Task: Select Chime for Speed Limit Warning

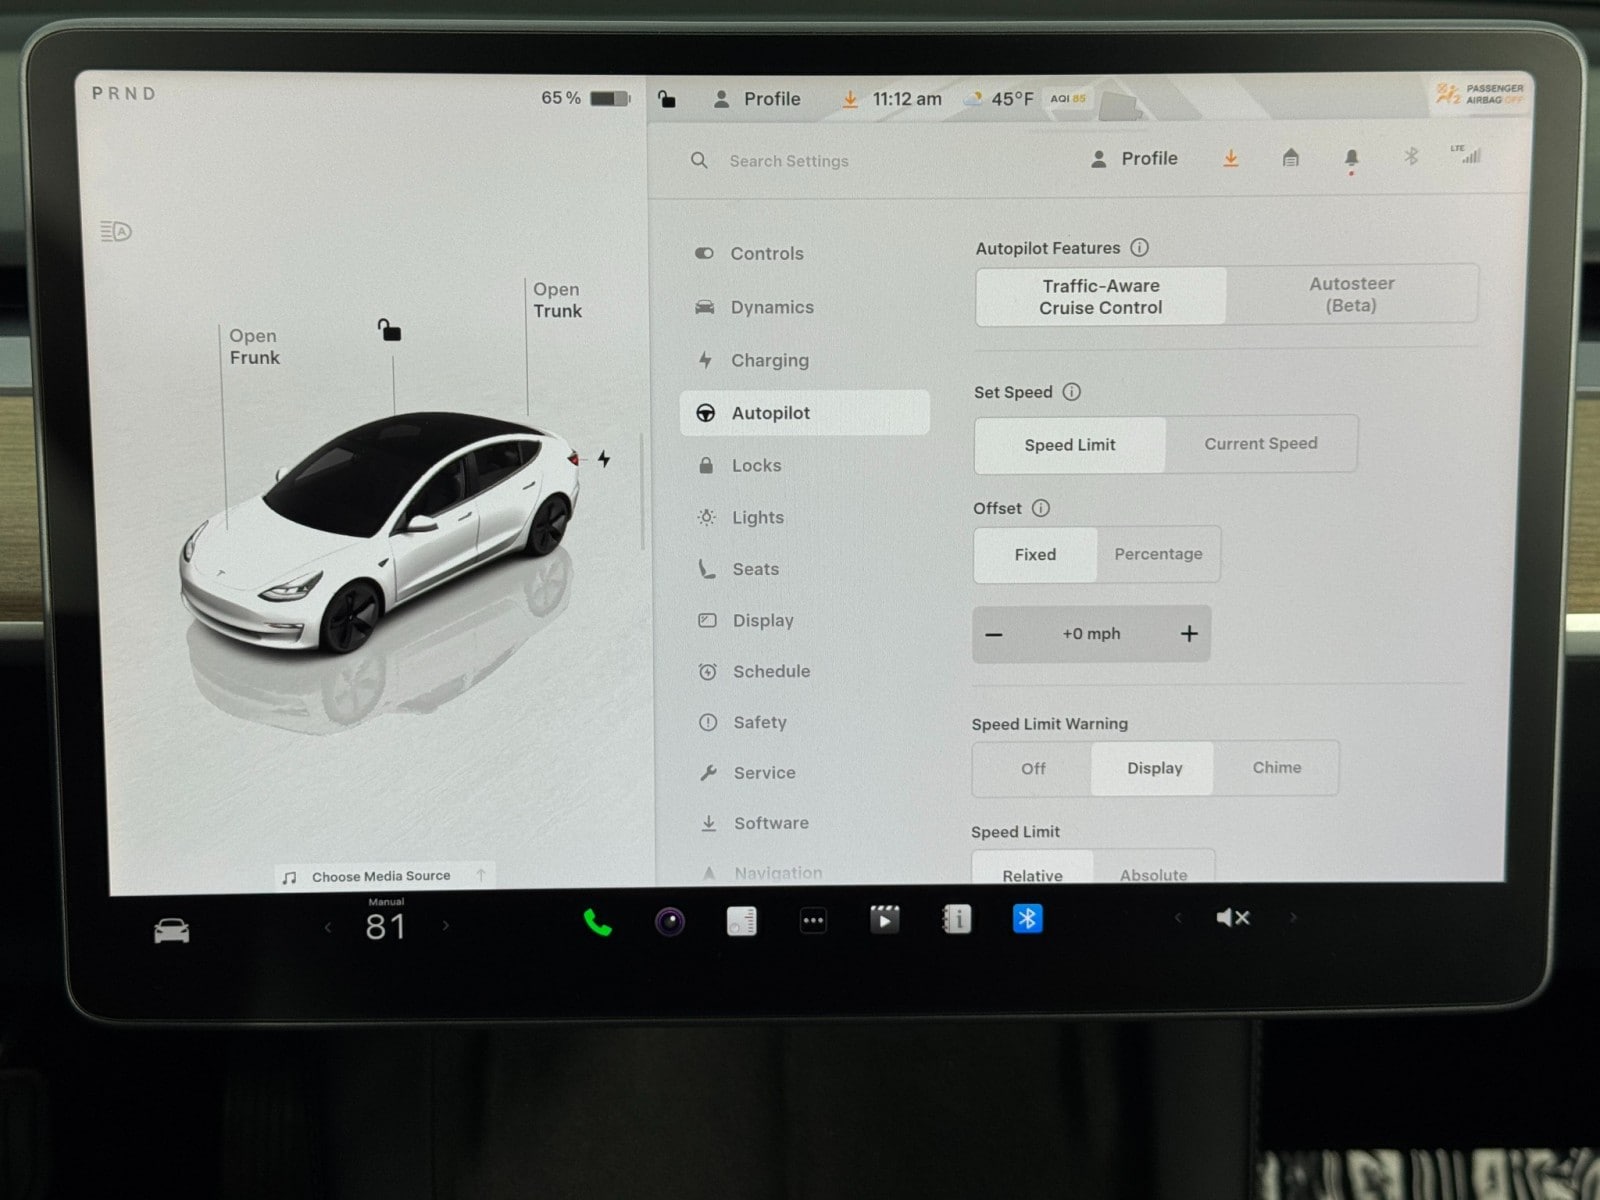Action: click(x=1276, y=768)
